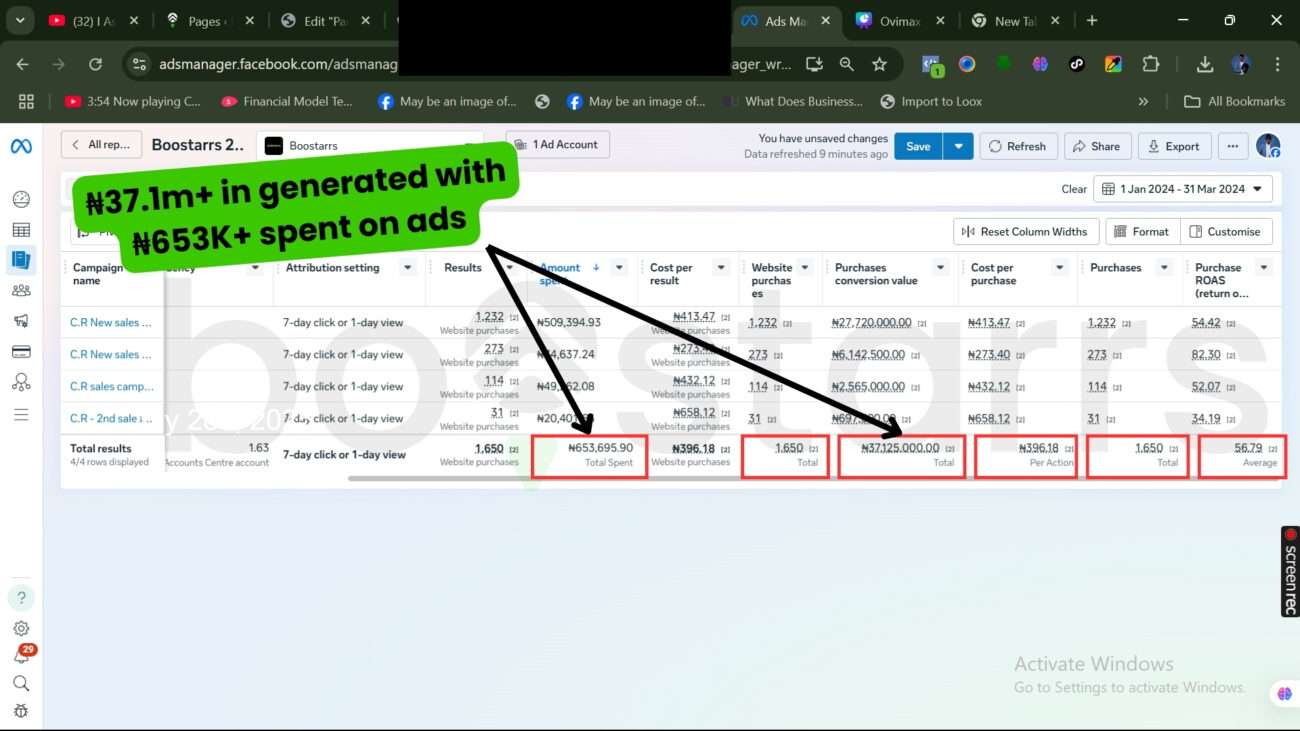1300x731 pixels.
Task: Open Account overview gauge icon in sidebar
Action: 21,199
